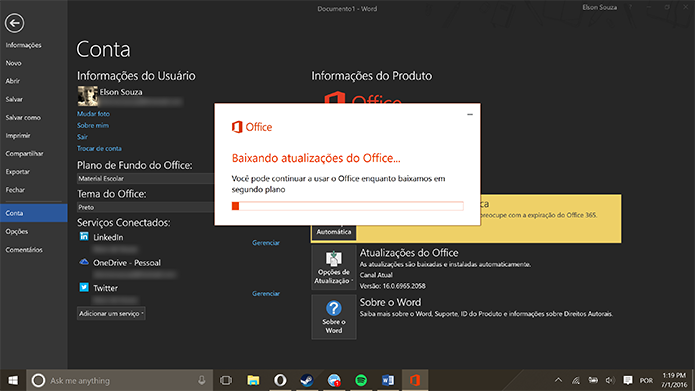Click Gerenciar next to Twitter
This screenshot has width=695, height=391.
tap(266, 293)
